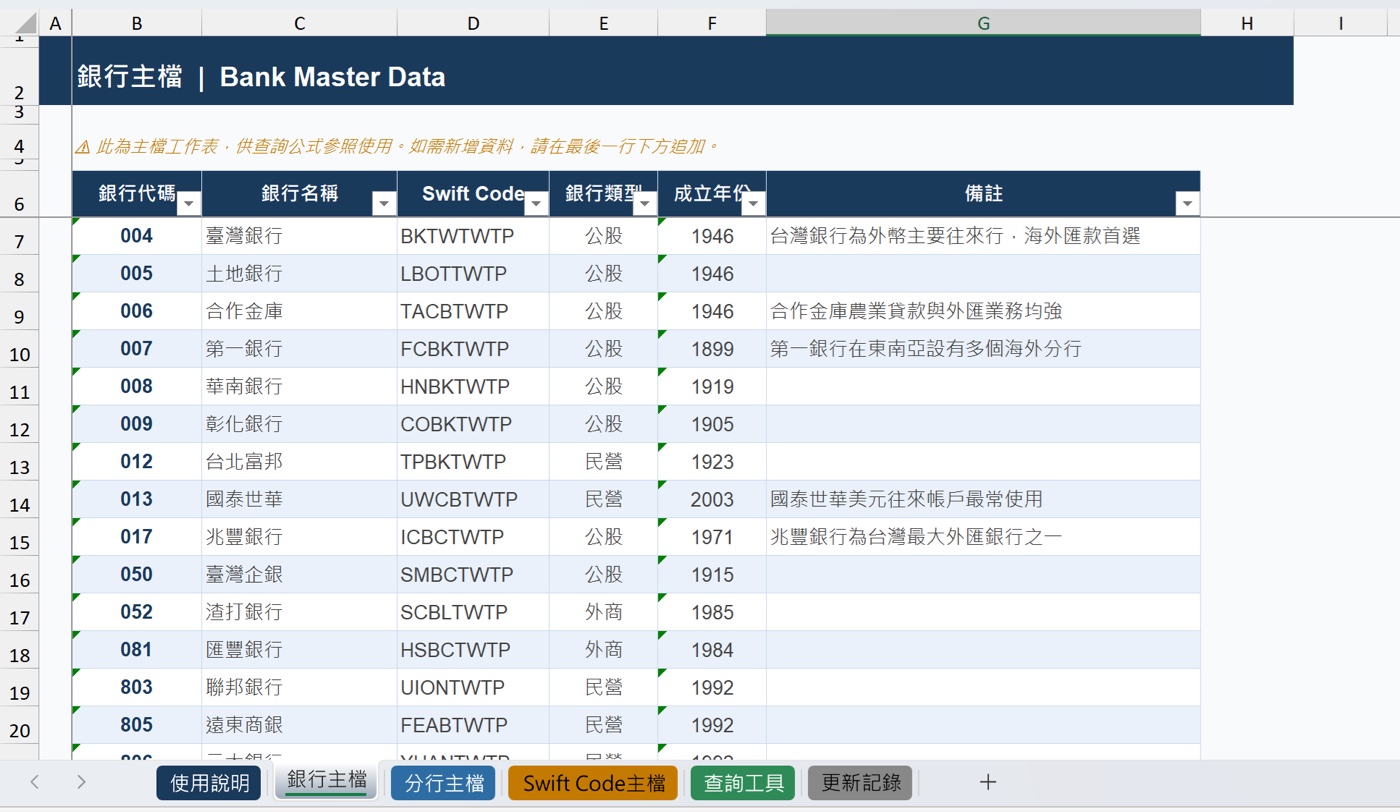Open the 備註 column filter dropdown
This screenshot has height=812, width=1400.
[x=1187, y=204]
